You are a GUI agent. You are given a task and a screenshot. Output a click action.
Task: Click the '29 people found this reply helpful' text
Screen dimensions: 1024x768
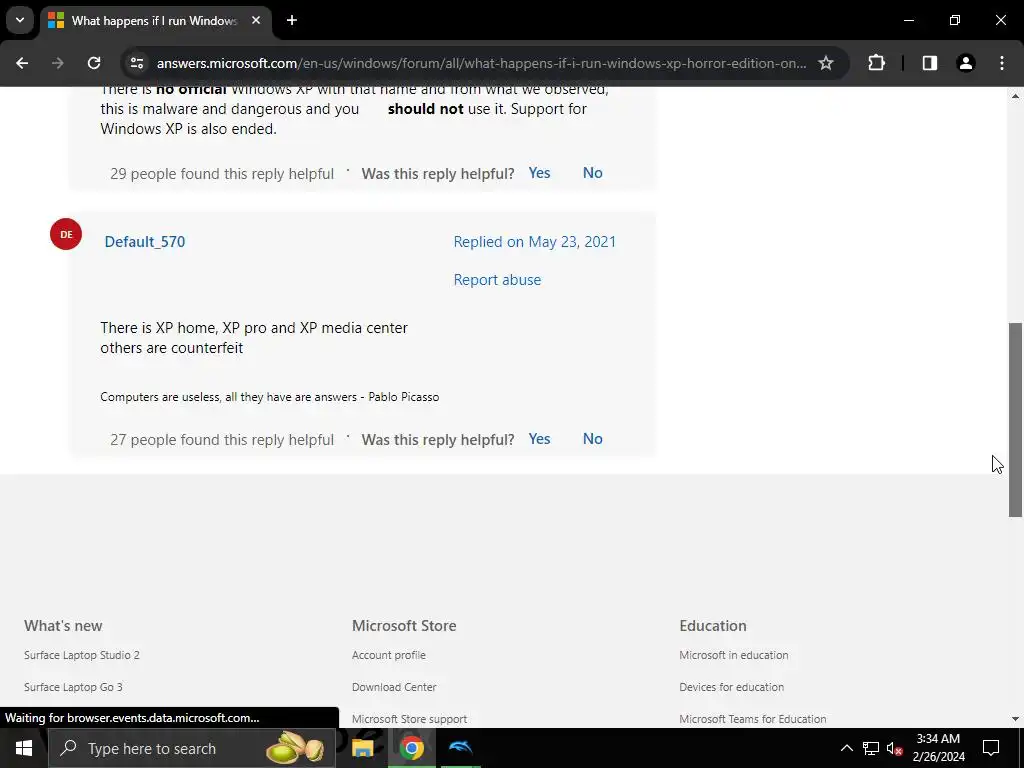click(x=222, y=174)
